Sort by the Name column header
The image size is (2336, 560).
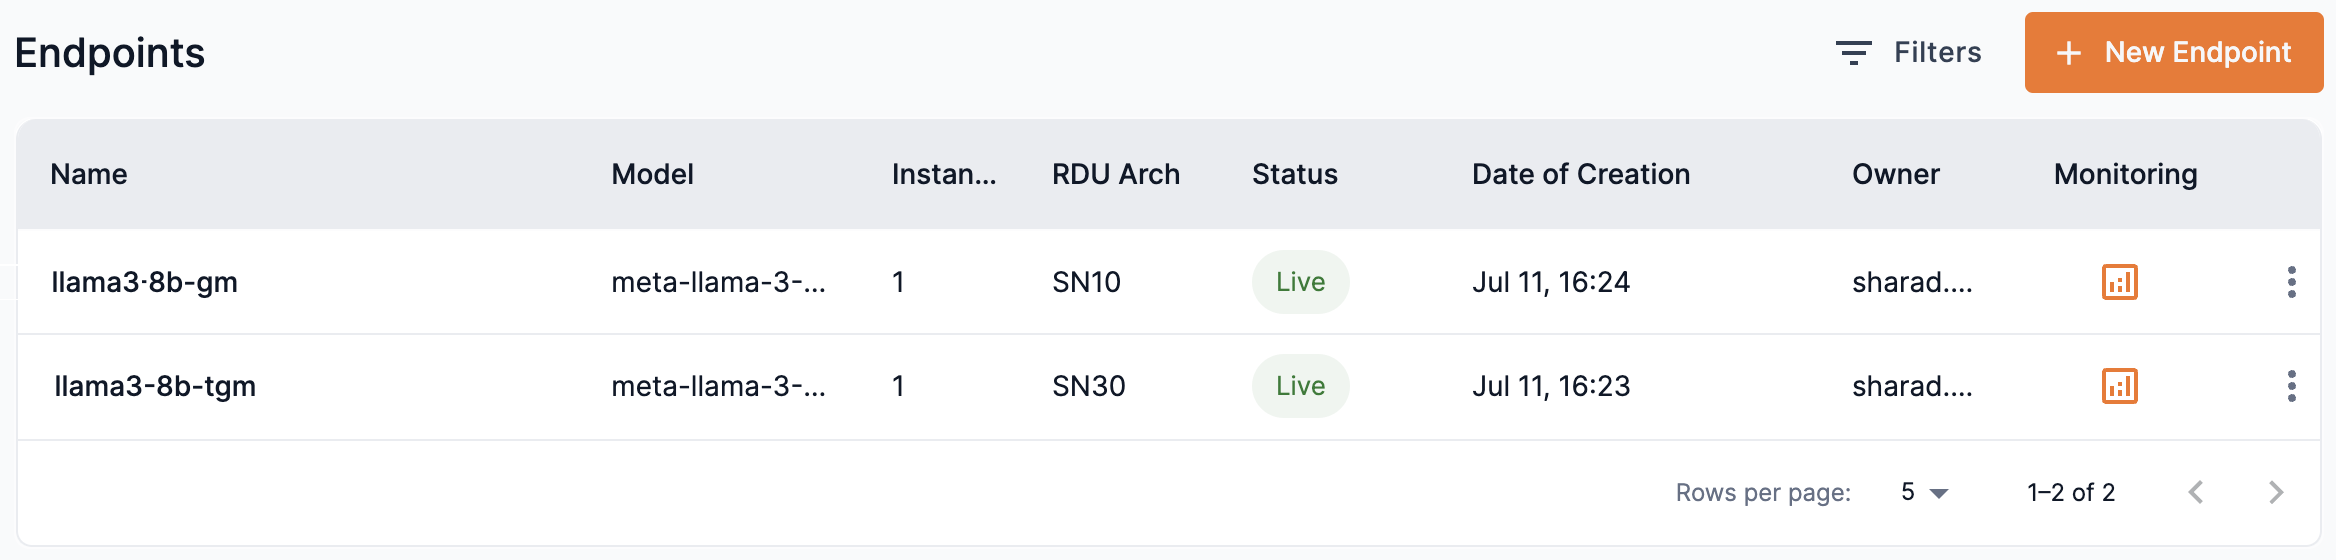(89, 174)
